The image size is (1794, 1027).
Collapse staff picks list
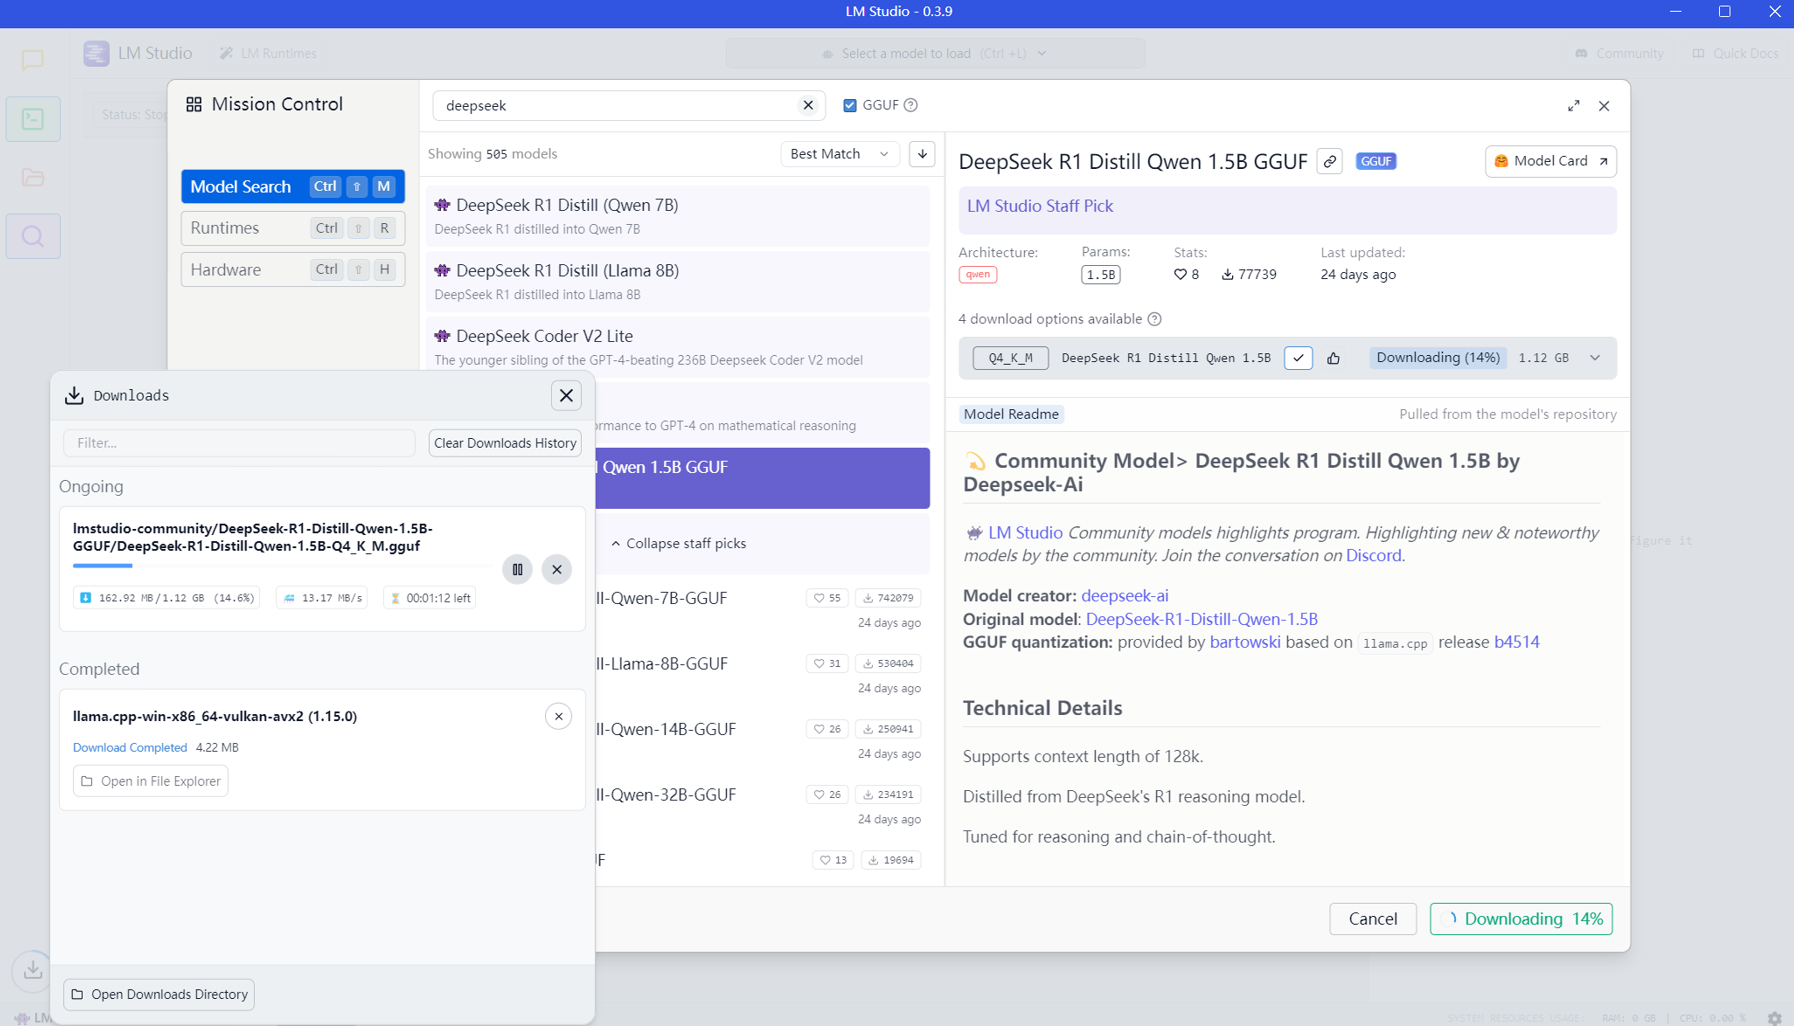(678, 544)
